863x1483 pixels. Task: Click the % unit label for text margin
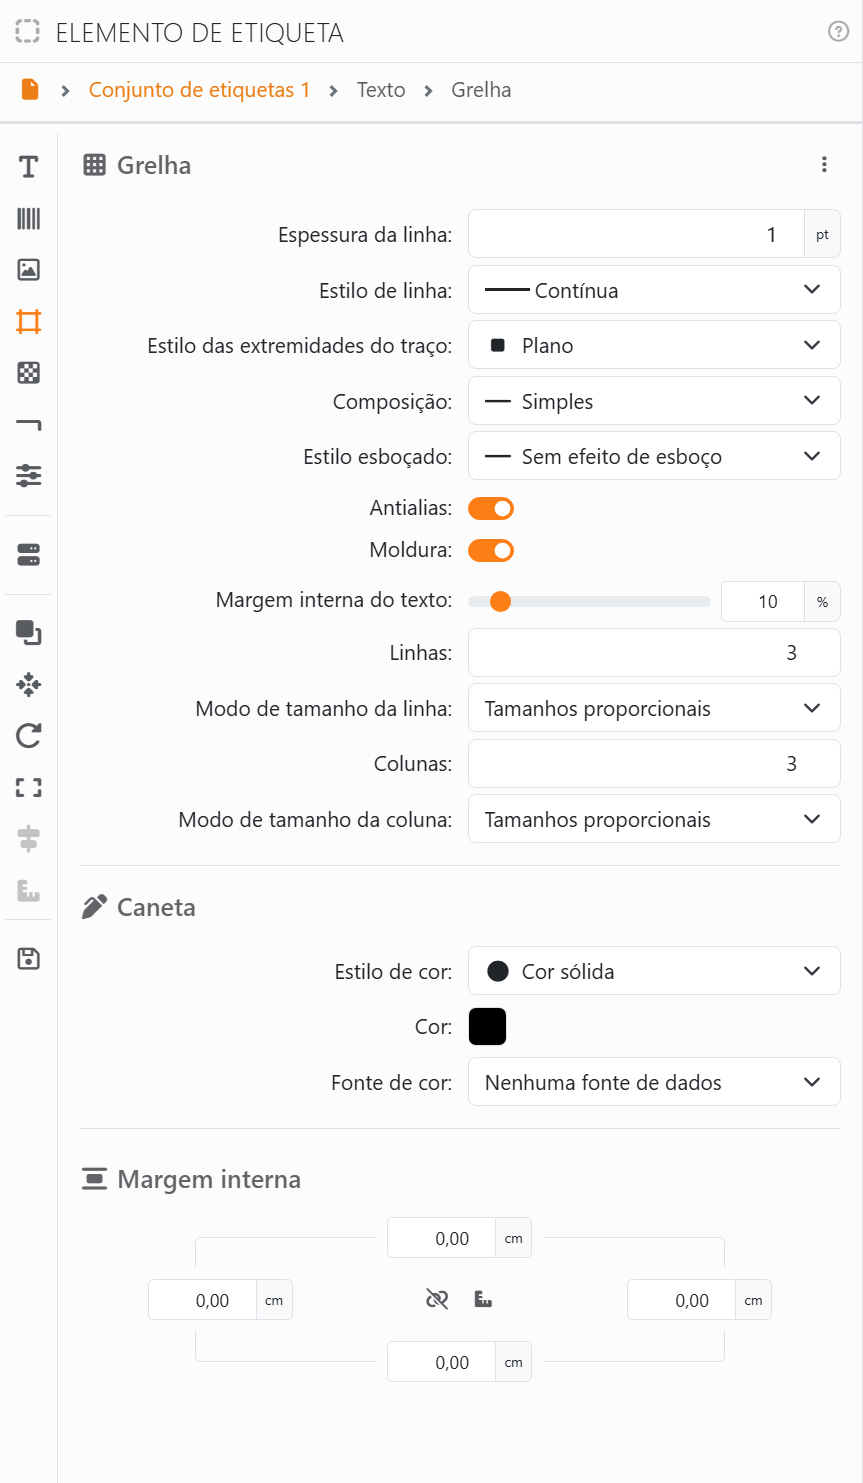pyautogui.click(x=823, y=602)
